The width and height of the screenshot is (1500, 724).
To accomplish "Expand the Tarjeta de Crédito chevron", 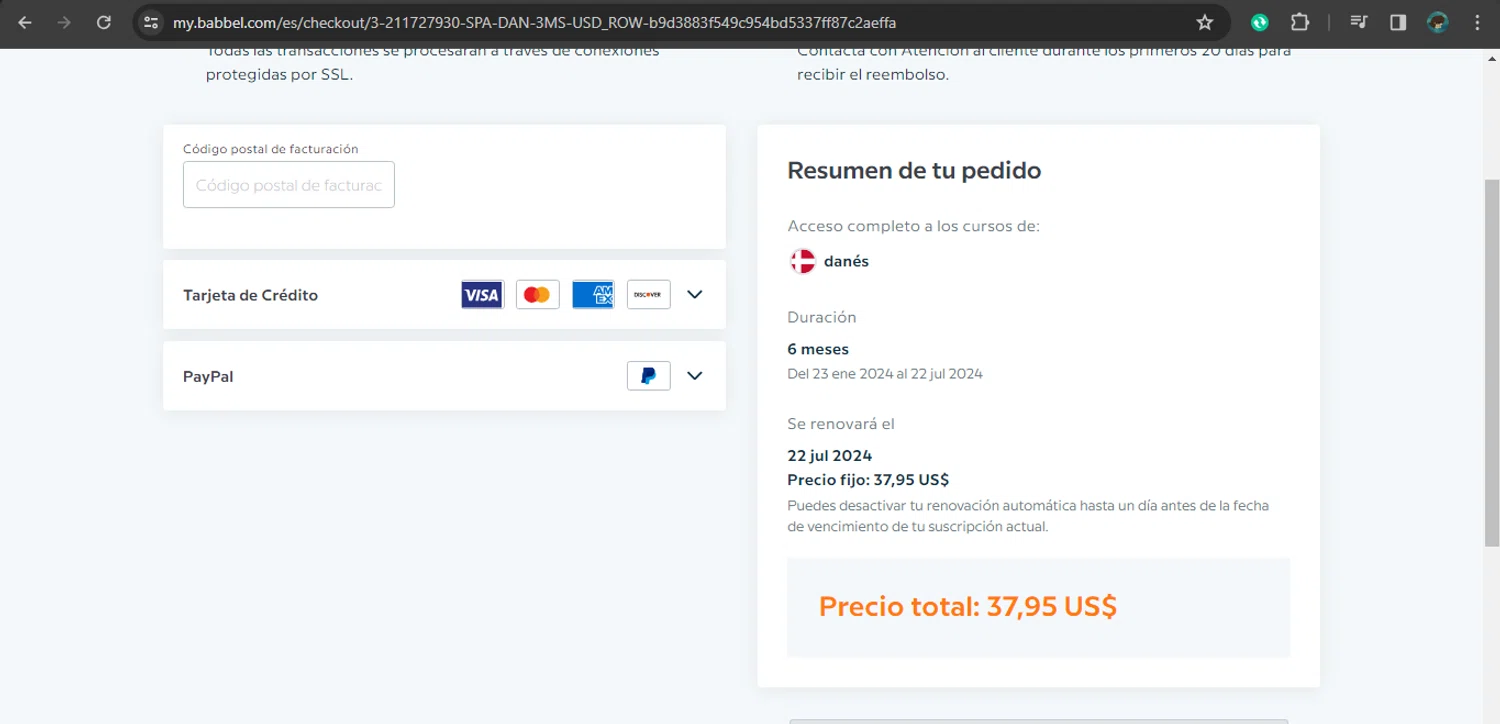I will click(695, 294).
